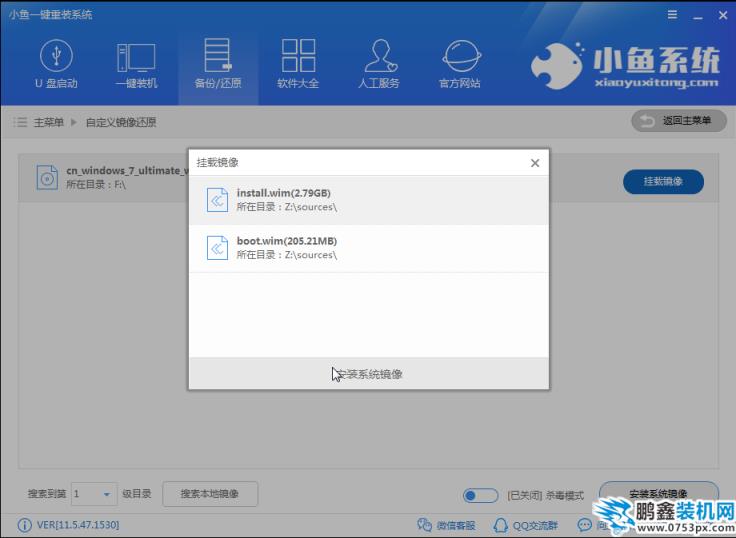Screen dimensions: 736x538
Task: Click the 小鱼系统 logo
Action: click(625, 66)
